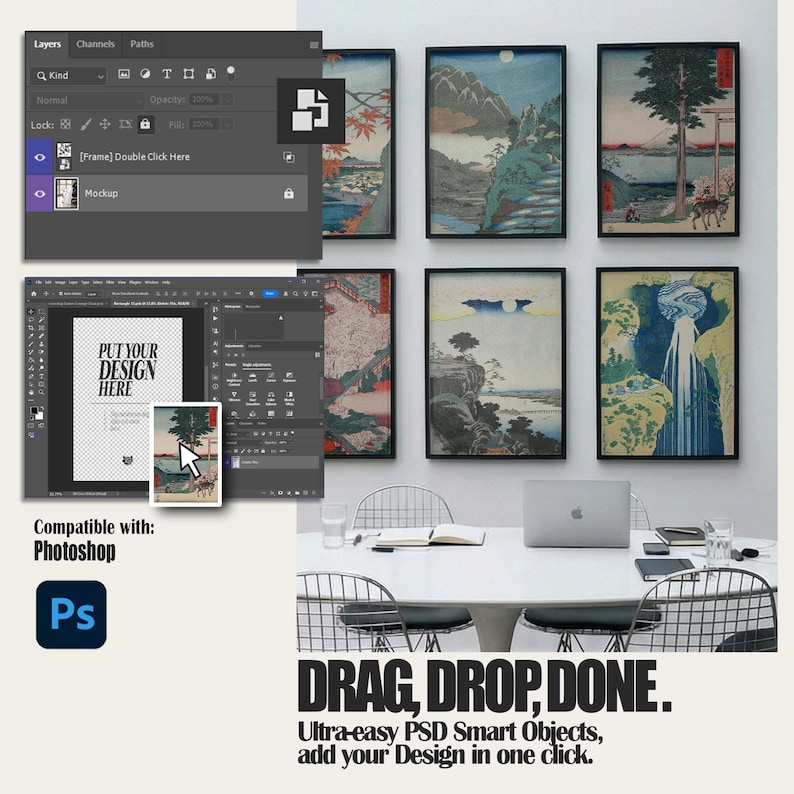Add a Curves adjustment in small window
This screenshot has width=794, height=794.
click(271, 377)
